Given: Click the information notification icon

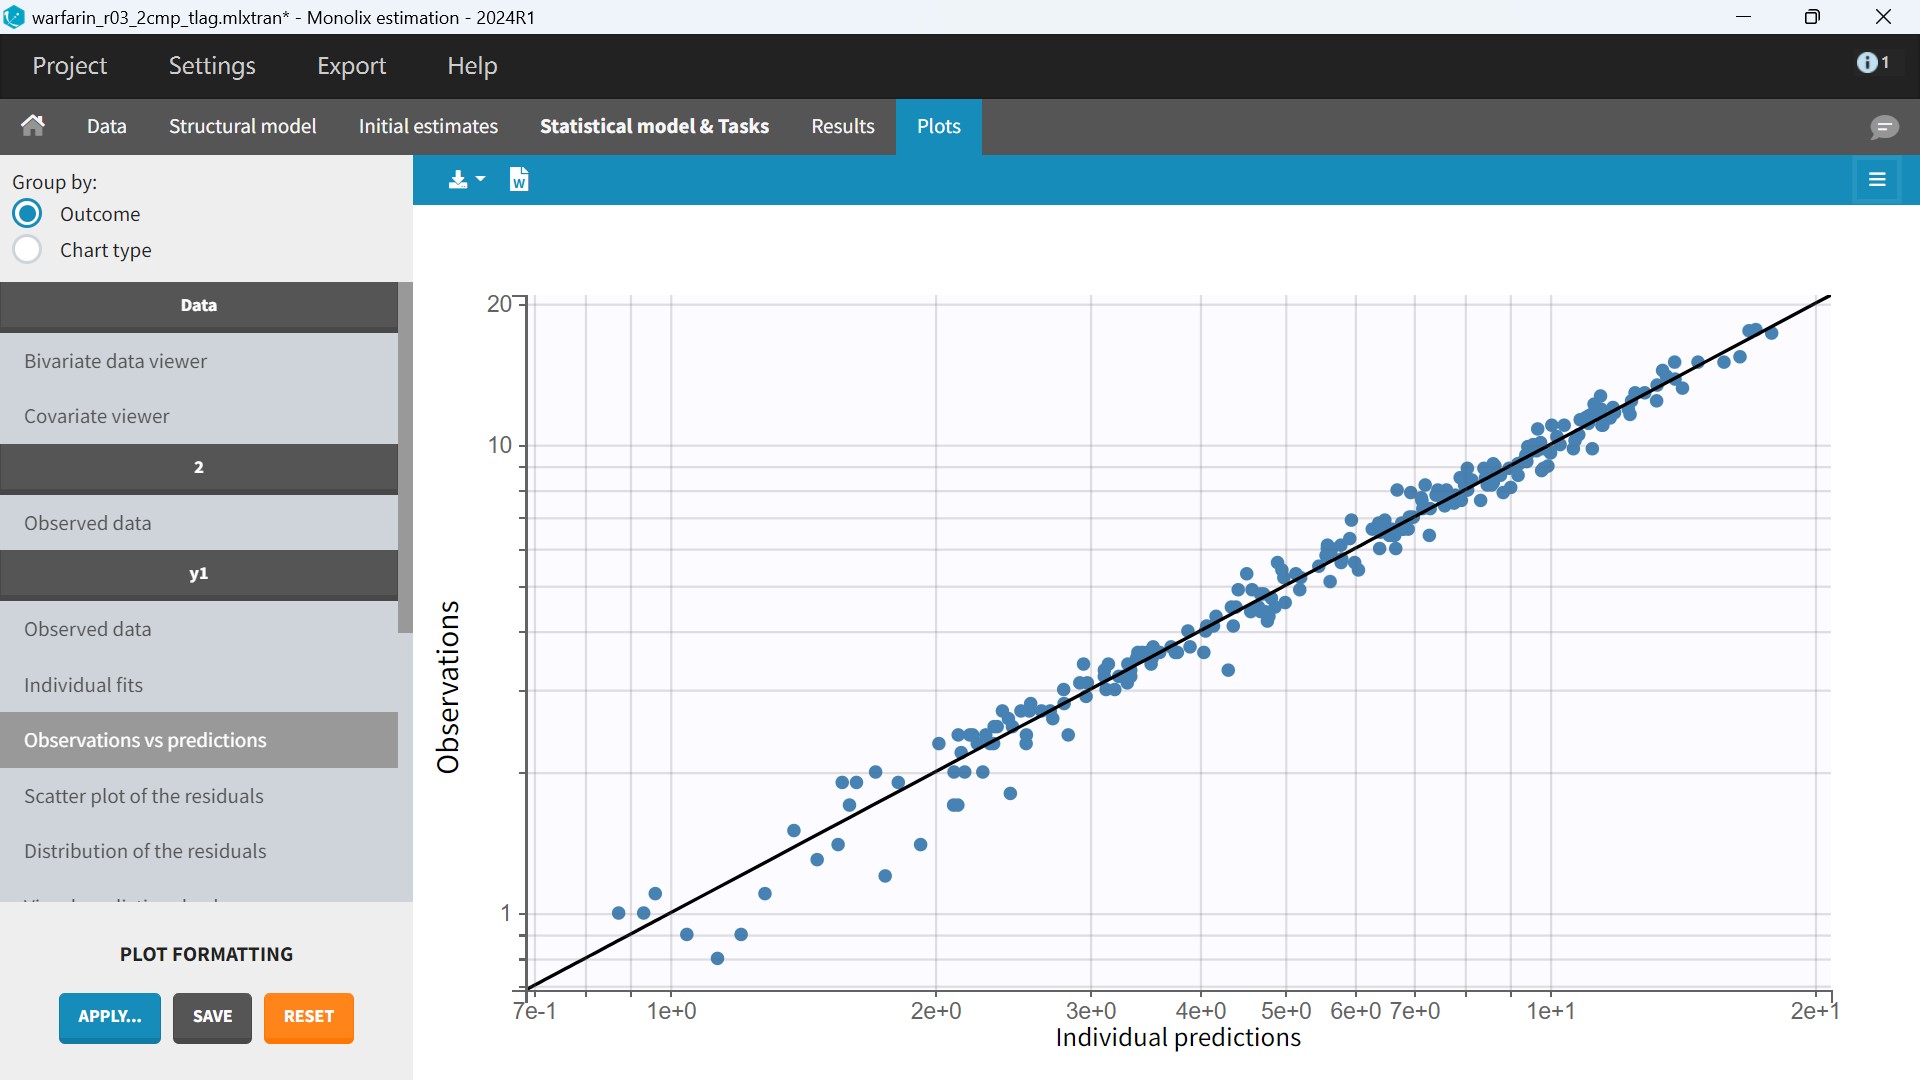Looking at the screenshot, I should (x=1867, y=63).
